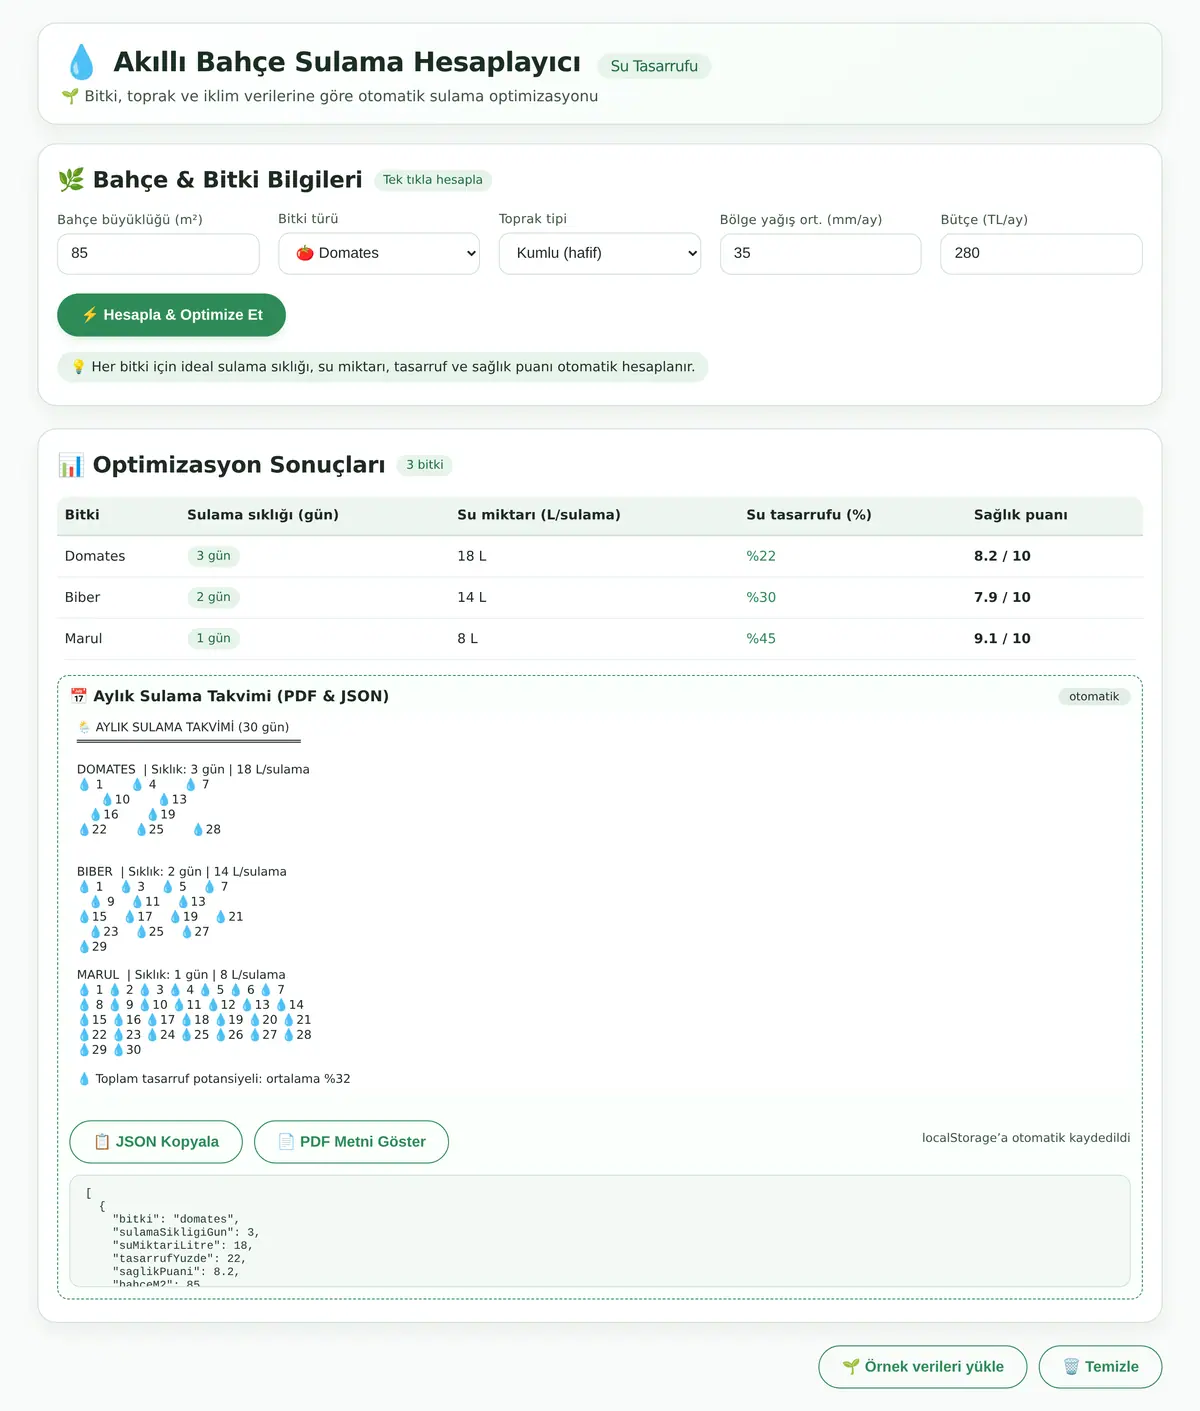Click the Su Tasarrufu badge in header
Image resolution: width=1200 pixels, height=1411 pixels.
(x=654, y=66)
